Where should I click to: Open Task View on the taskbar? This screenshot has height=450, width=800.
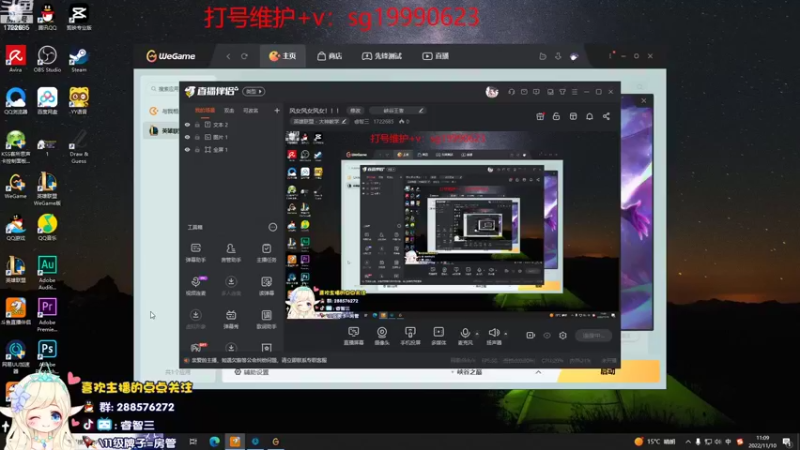click(193, 442)
